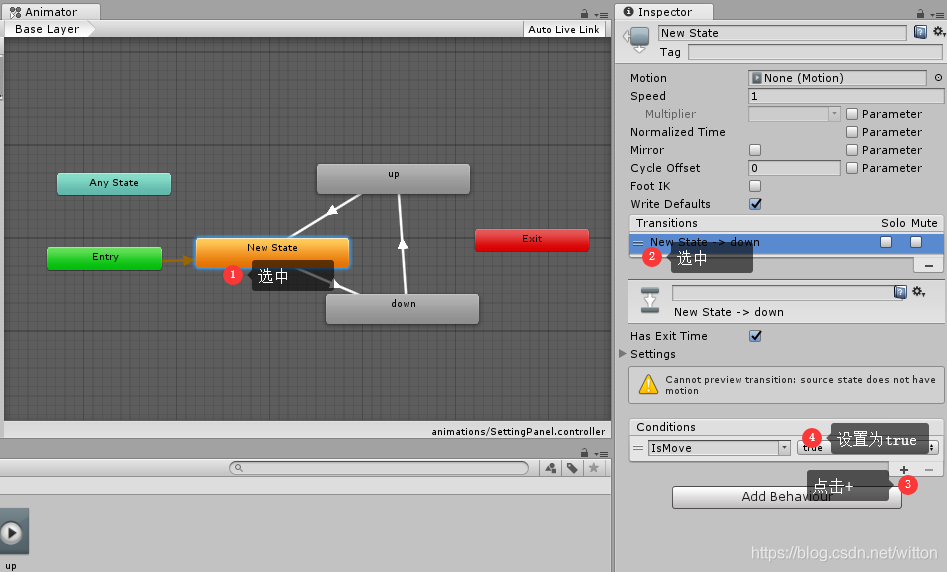Click the lock icon on Animator panel

[x=584, y=13]
